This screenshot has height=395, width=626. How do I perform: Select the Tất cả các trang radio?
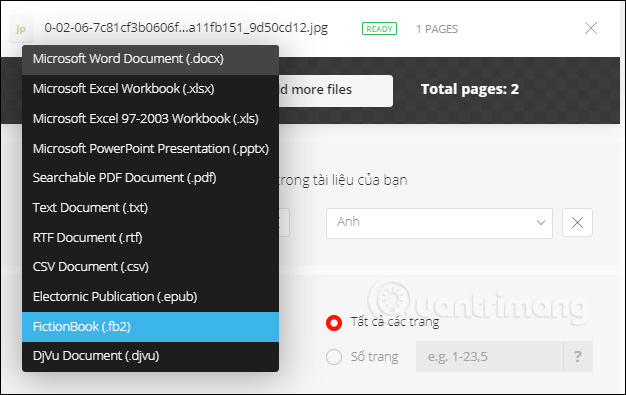pos(334,323)
